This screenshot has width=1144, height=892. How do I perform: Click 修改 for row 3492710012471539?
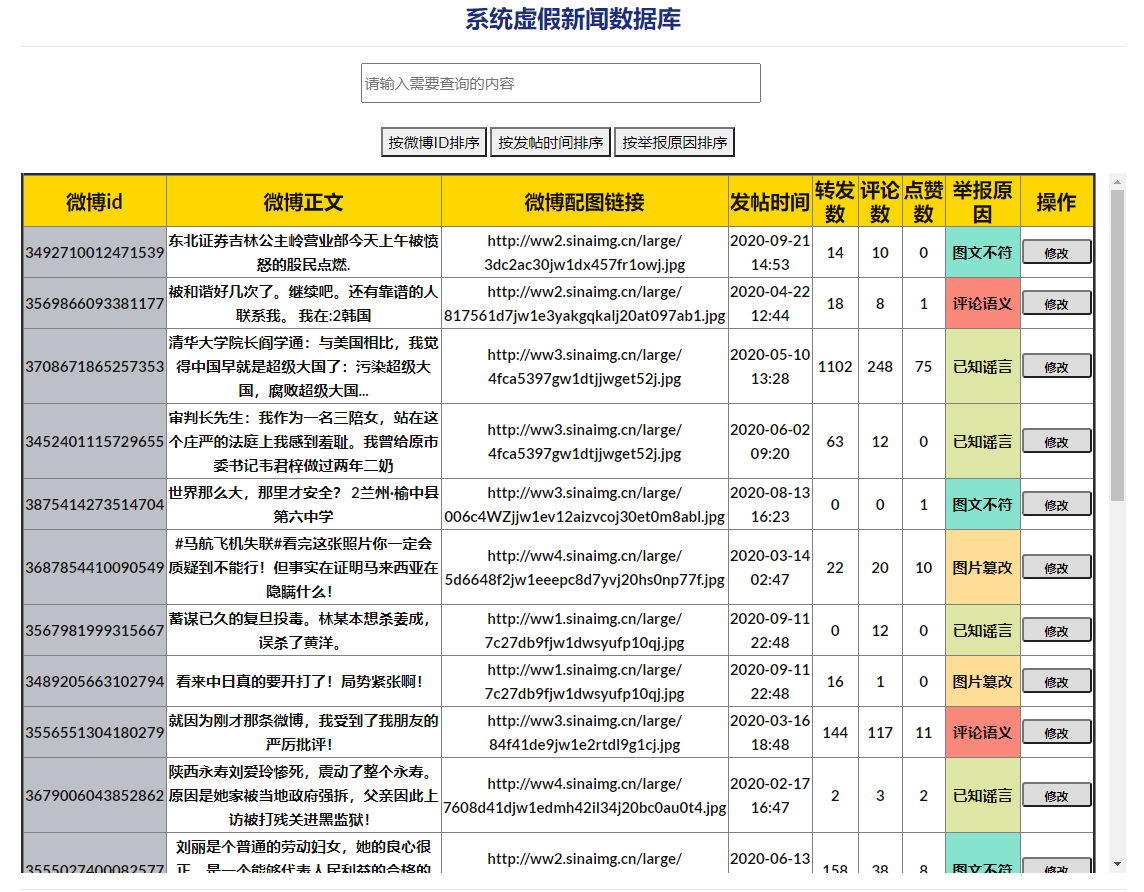coord(1056,252)
